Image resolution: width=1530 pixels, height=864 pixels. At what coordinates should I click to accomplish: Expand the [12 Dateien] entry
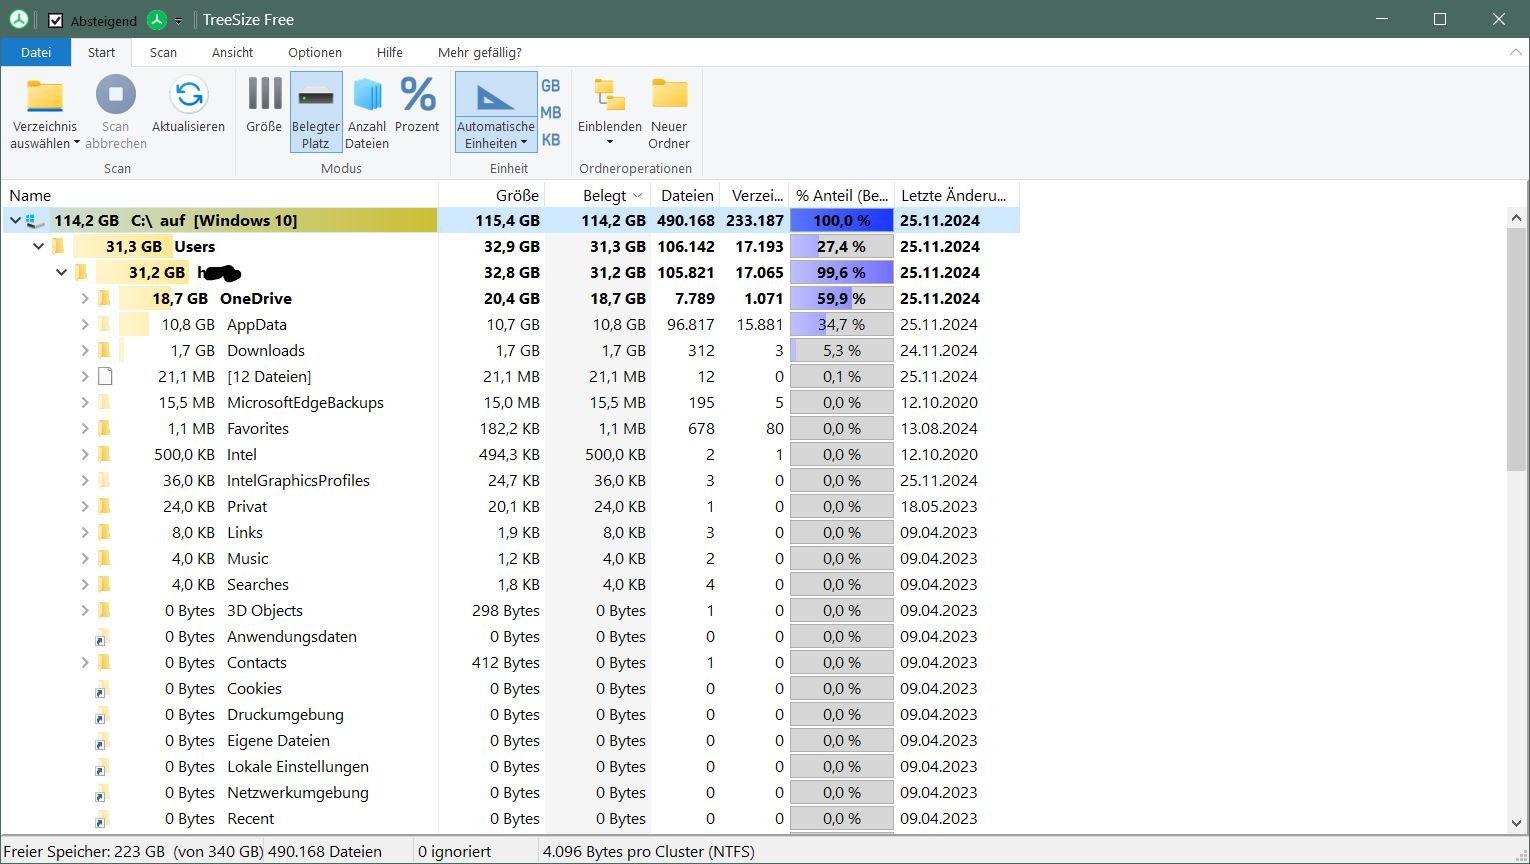click(x=85, y=376)
